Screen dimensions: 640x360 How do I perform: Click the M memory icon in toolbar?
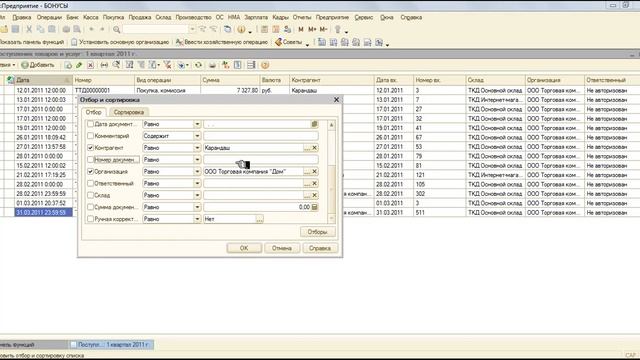click(x=301, y=29)
